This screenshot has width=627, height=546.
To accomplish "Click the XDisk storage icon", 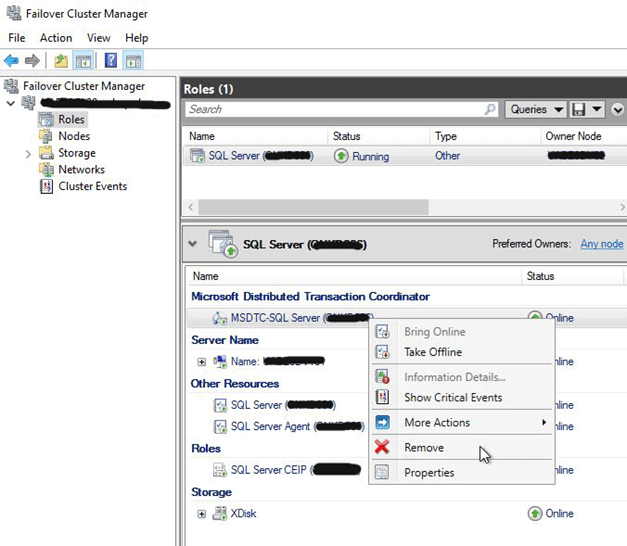I will [x=220, y=513].
